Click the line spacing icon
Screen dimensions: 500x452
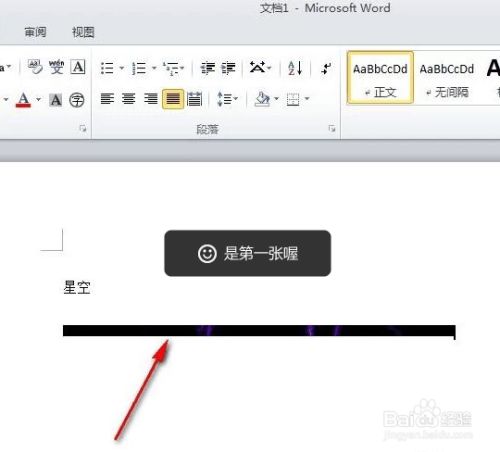pos(224,99)
